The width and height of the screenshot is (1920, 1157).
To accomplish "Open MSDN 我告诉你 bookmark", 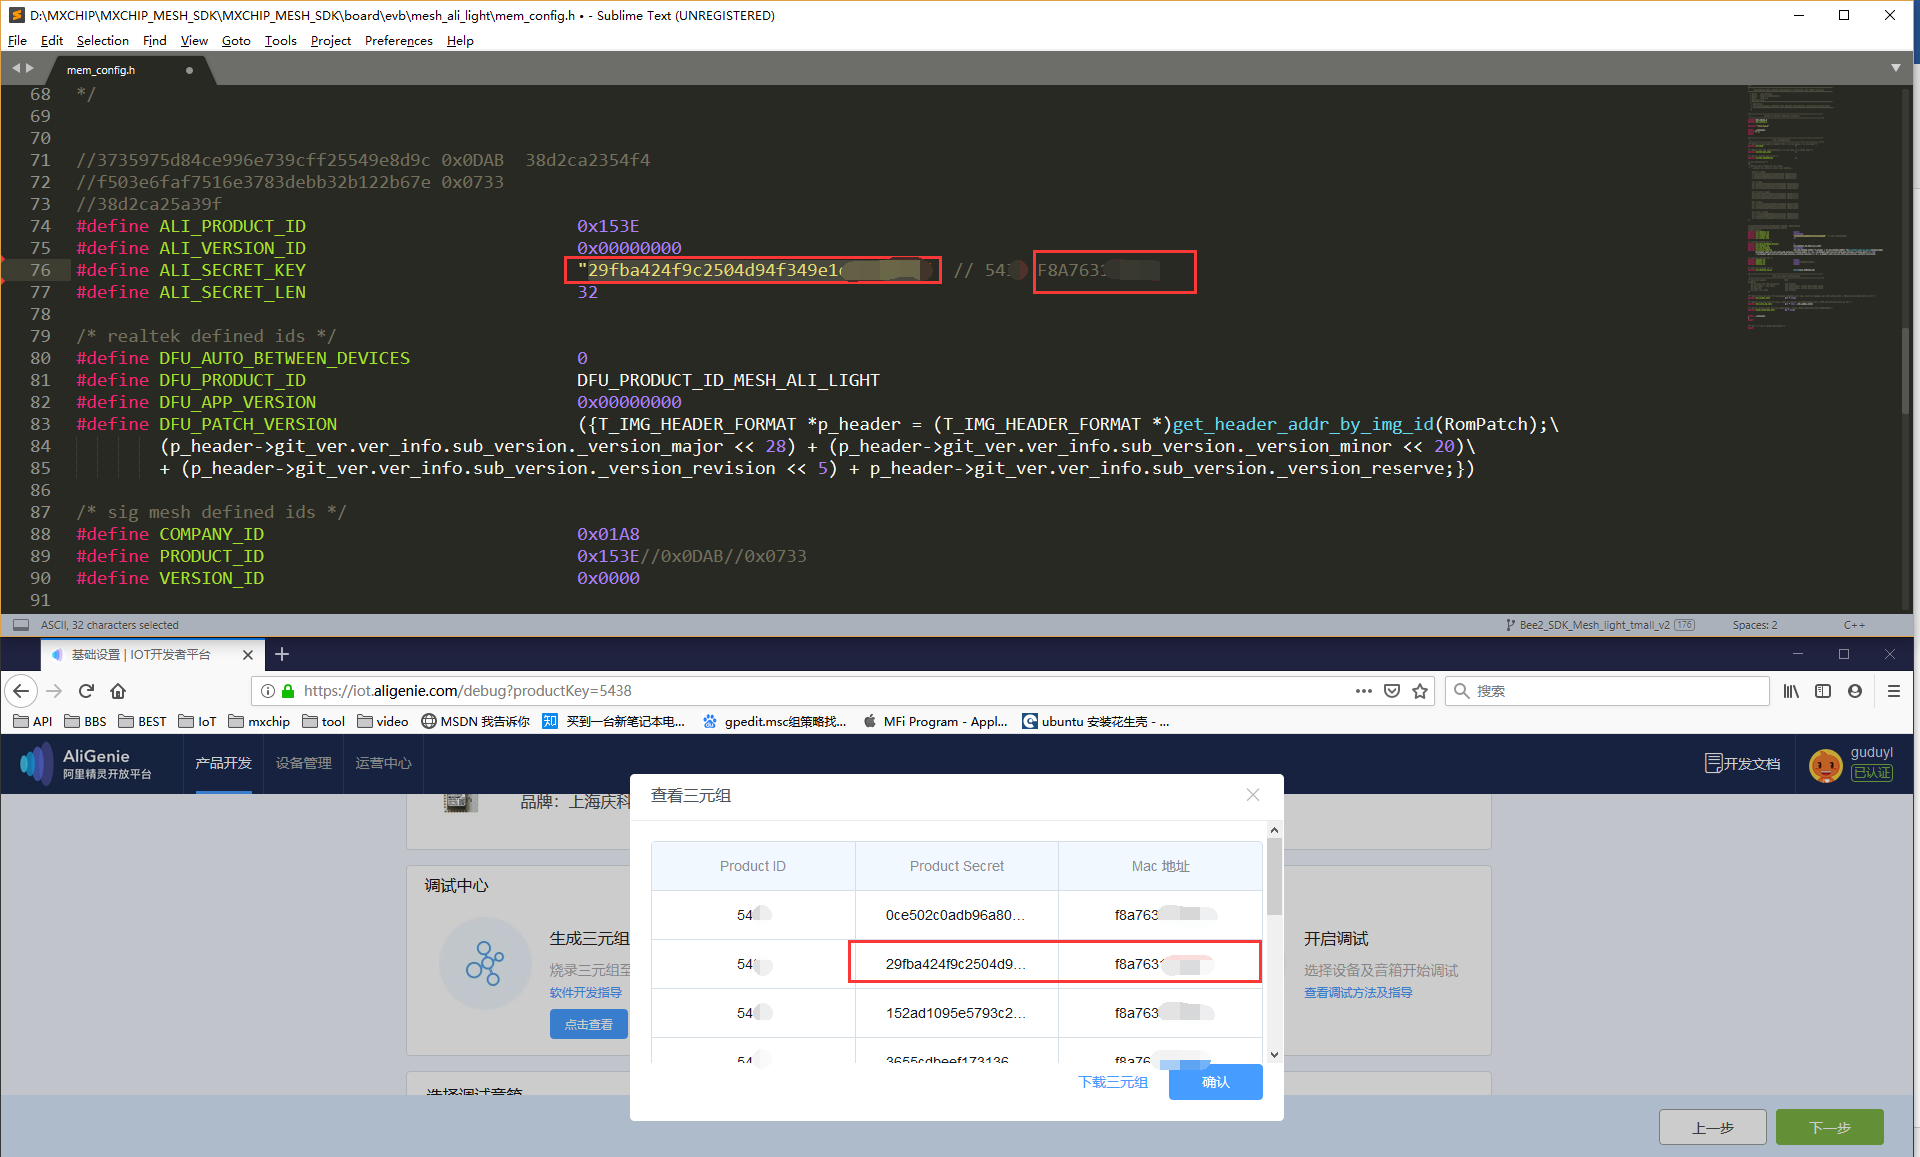I will coord(475,721).
